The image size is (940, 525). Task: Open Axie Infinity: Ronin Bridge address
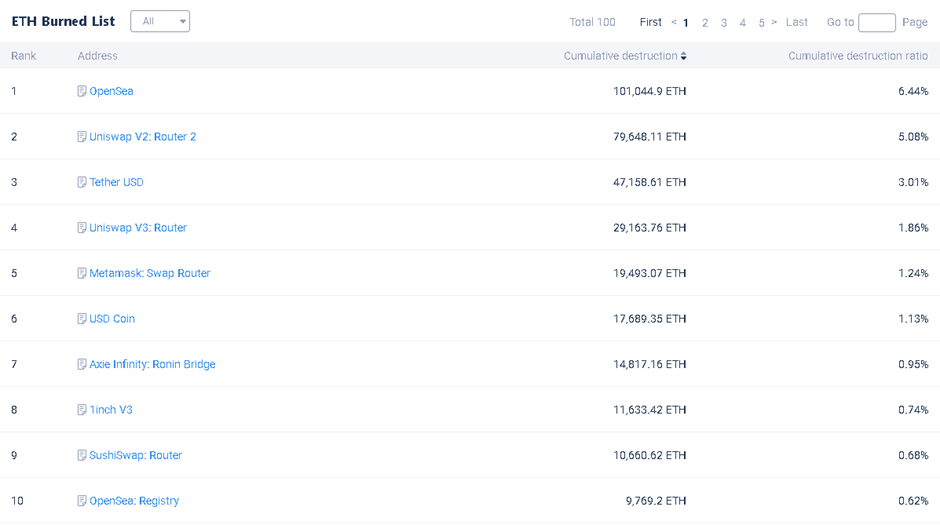152,364
